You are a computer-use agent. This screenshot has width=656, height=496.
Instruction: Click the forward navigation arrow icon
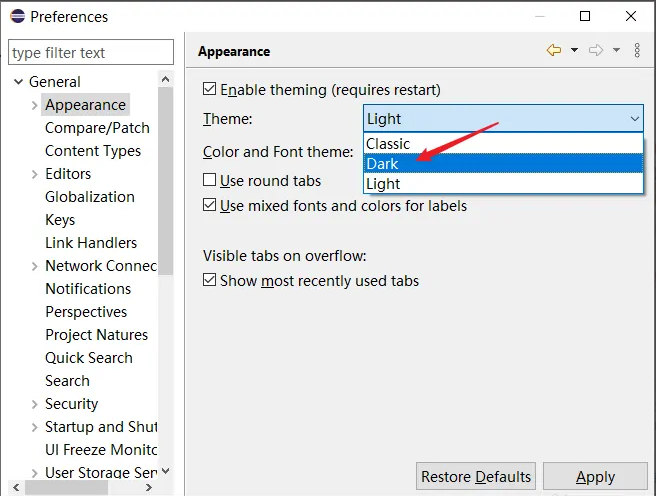[596, 51]
